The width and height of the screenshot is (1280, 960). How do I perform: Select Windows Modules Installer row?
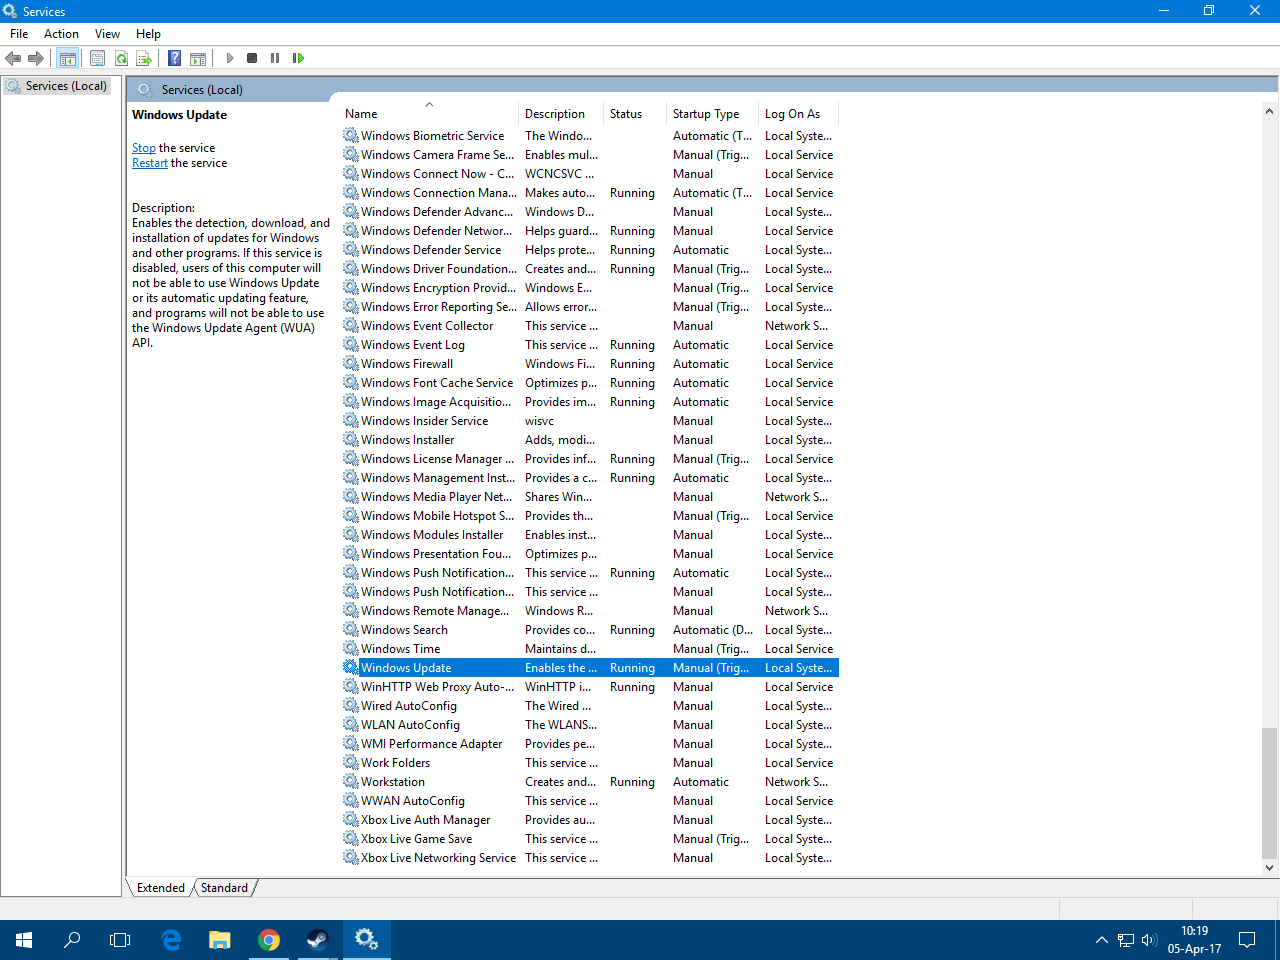[590, 535]
